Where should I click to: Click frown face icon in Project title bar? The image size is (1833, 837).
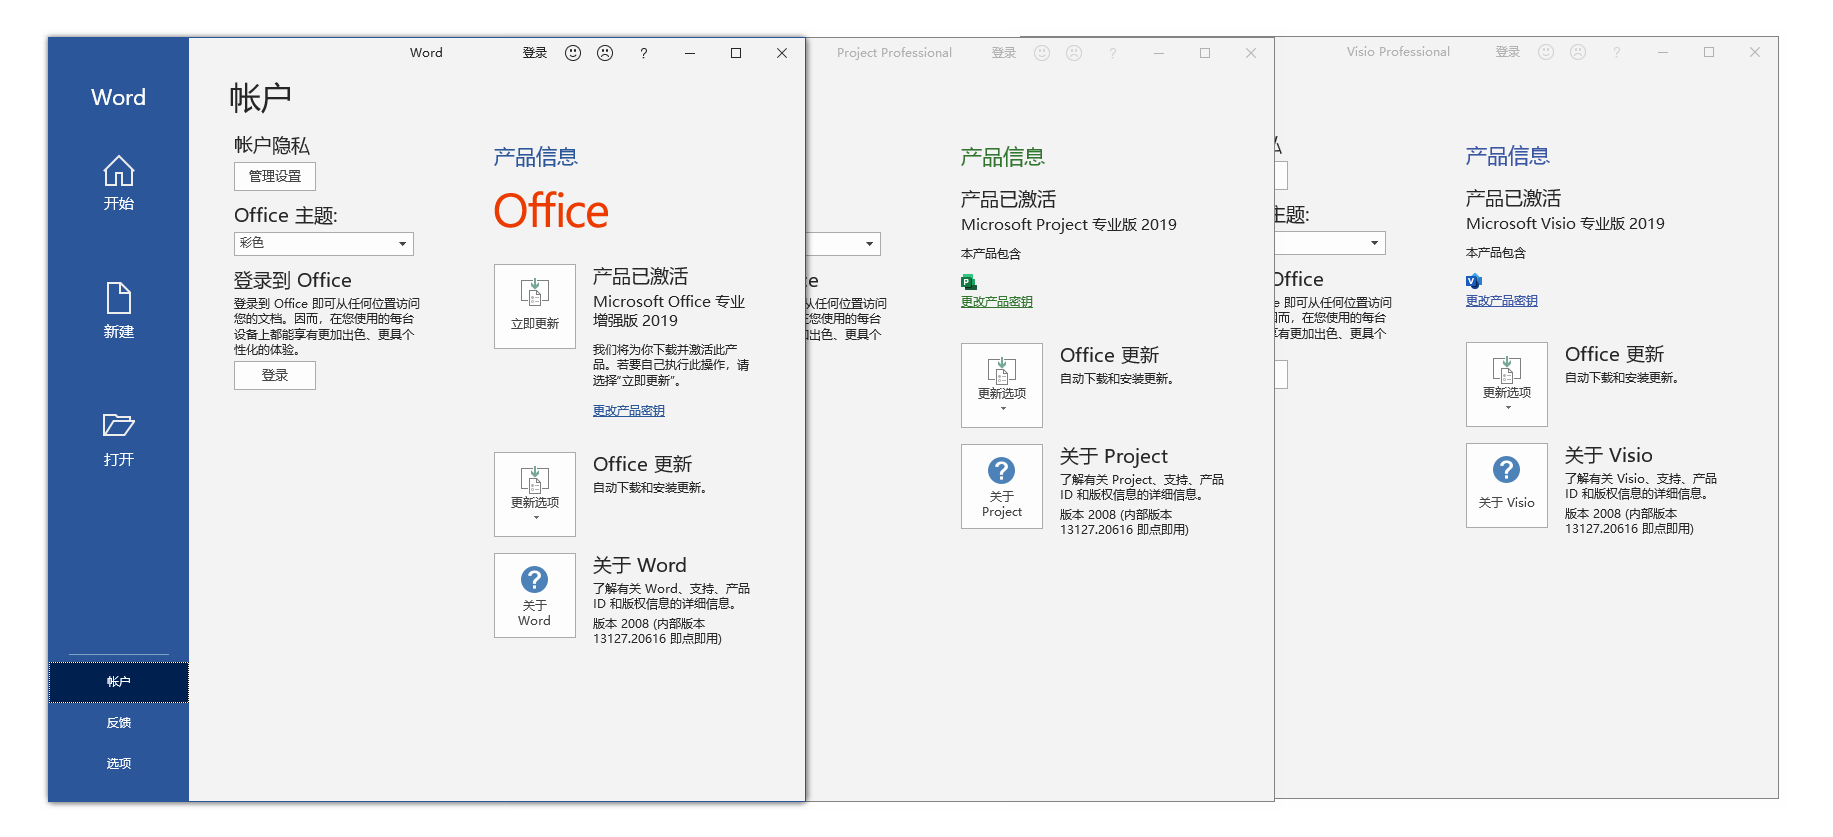pyautogui.click(x=1074, y=53)
